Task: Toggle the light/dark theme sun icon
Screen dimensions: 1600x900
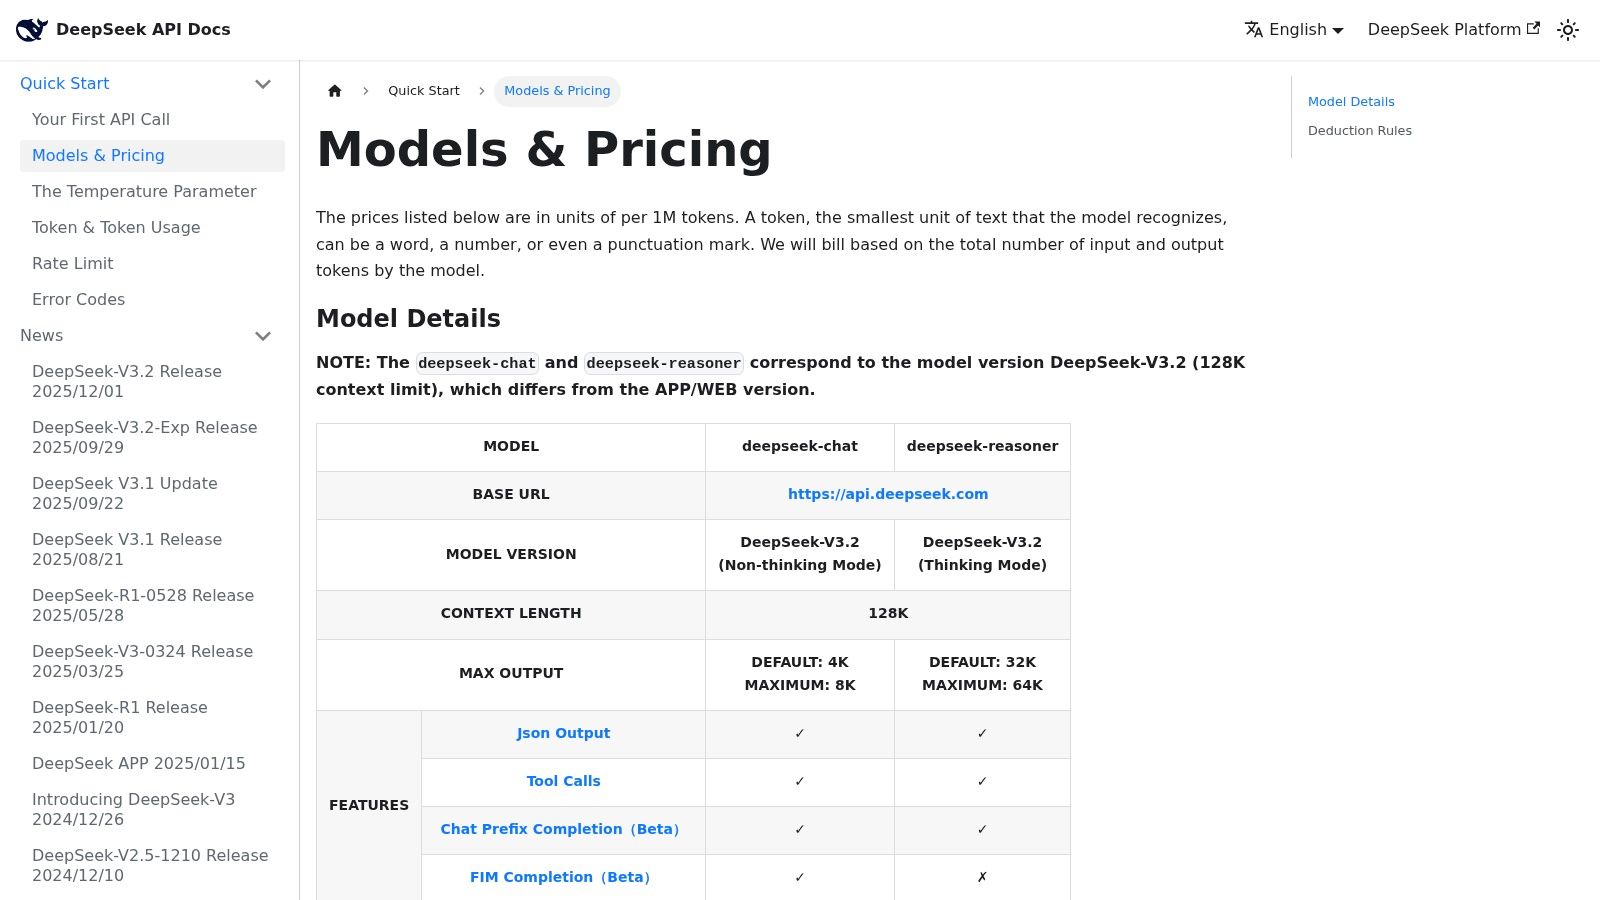Action: pyautogui.click(x=1568, y=30)
